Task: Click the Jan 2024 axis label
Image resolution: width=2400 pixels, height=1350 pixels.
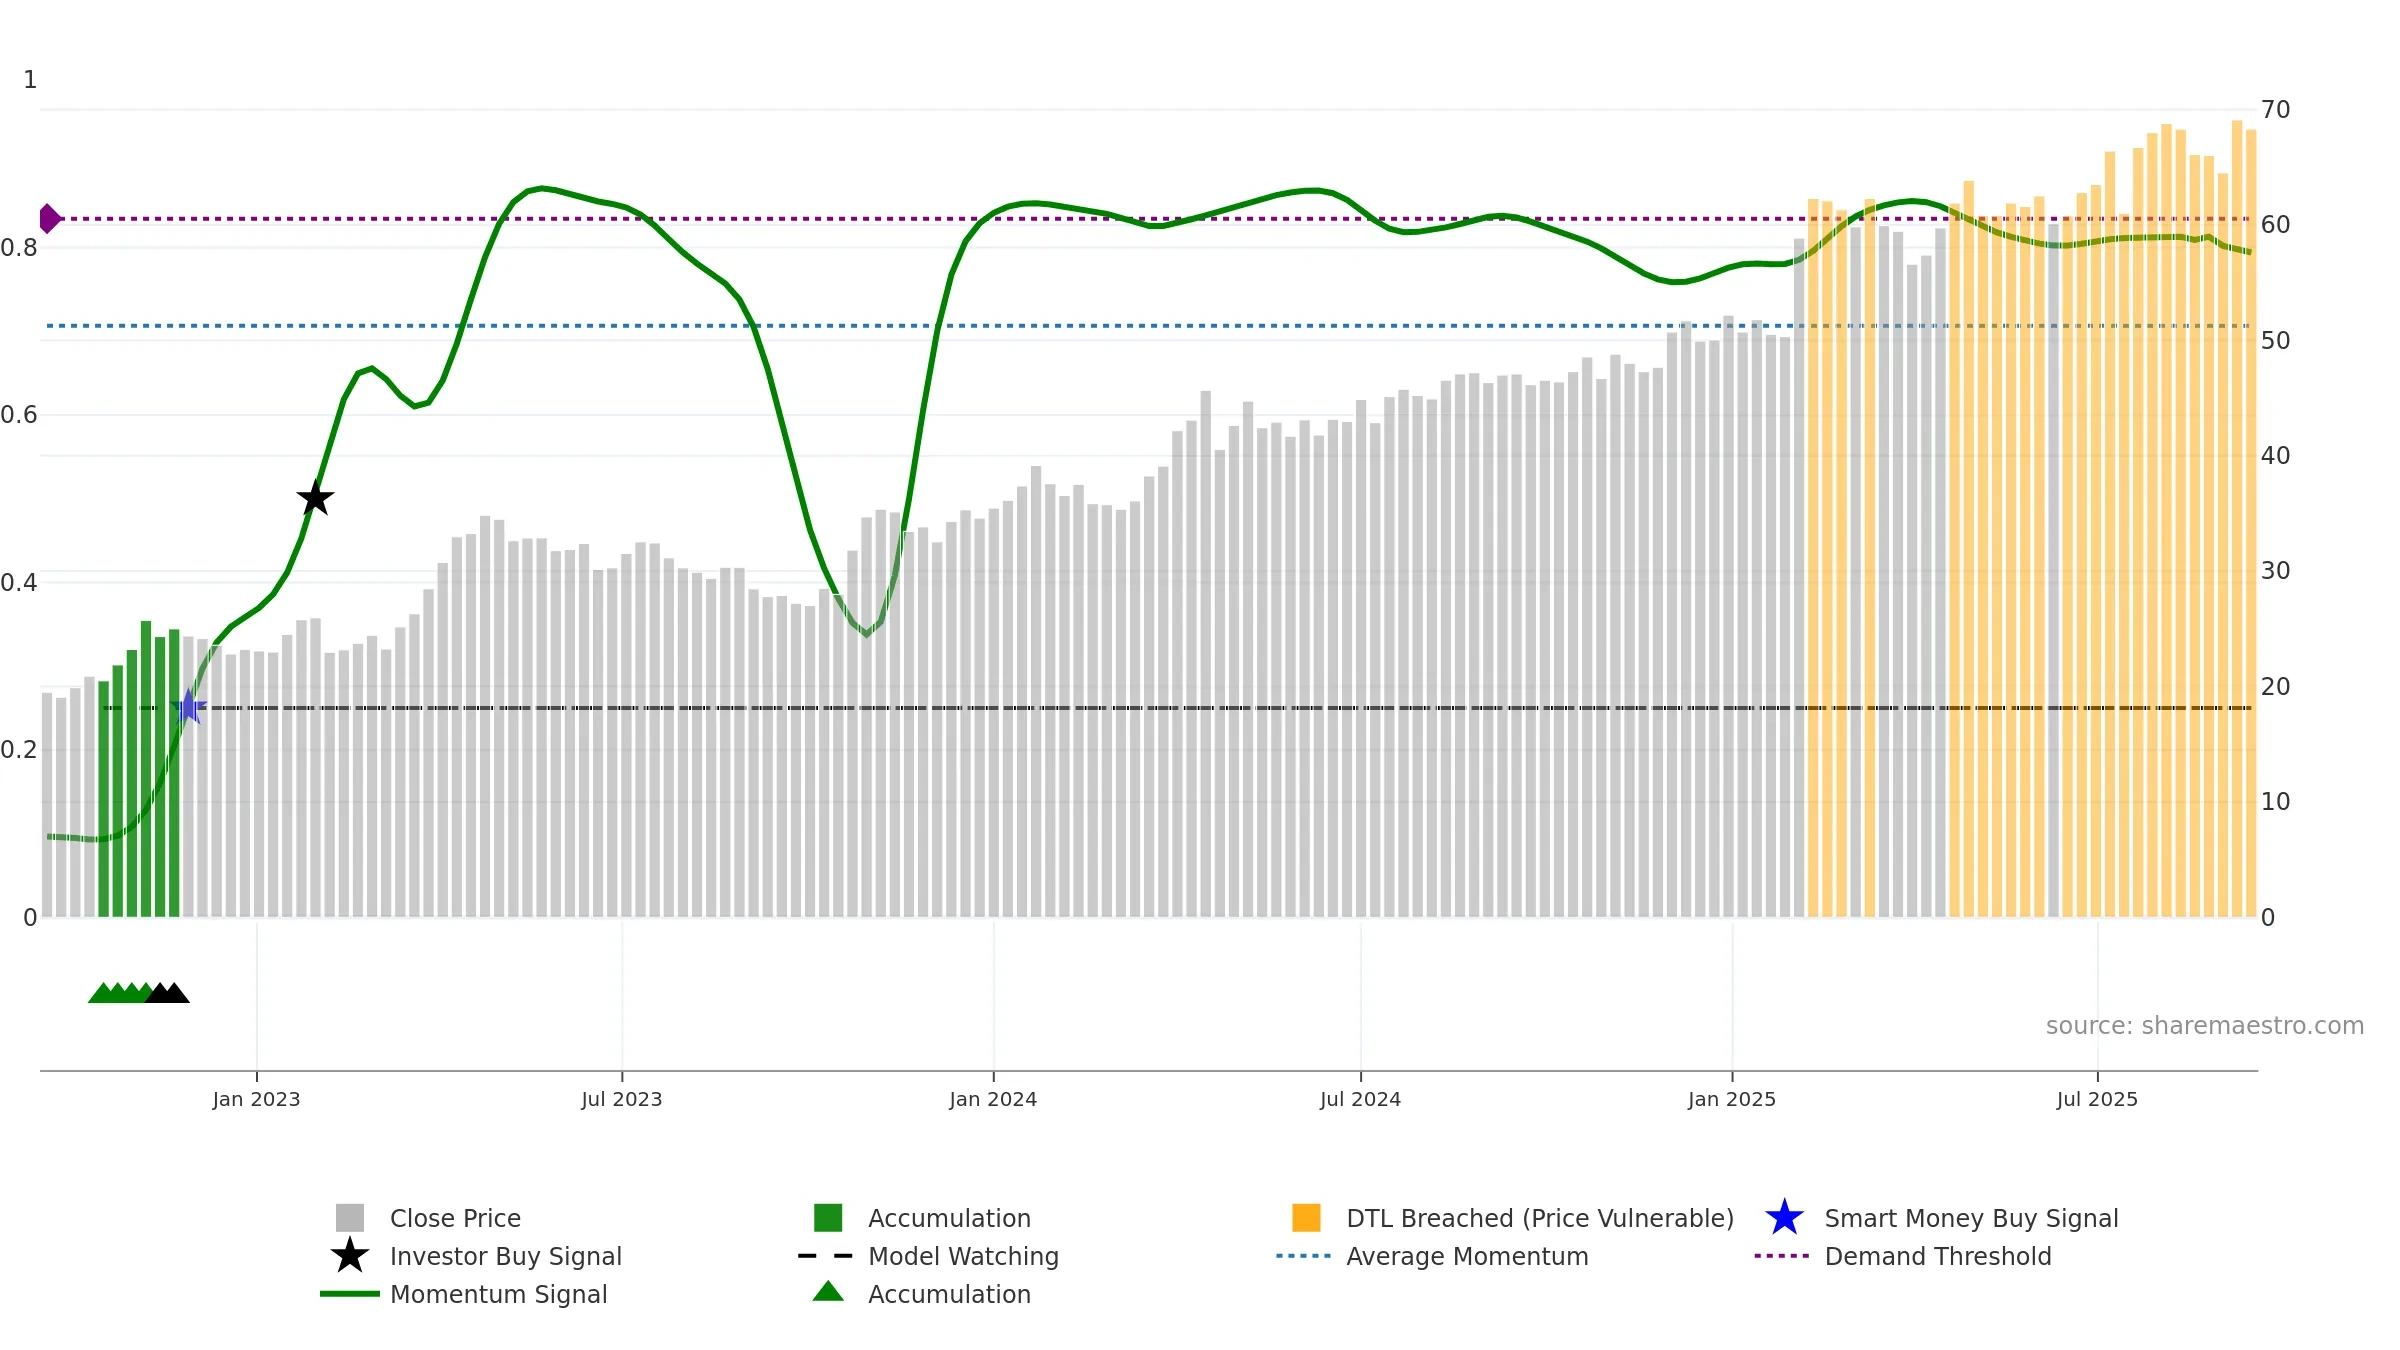Action: (x=993, y=1100)
